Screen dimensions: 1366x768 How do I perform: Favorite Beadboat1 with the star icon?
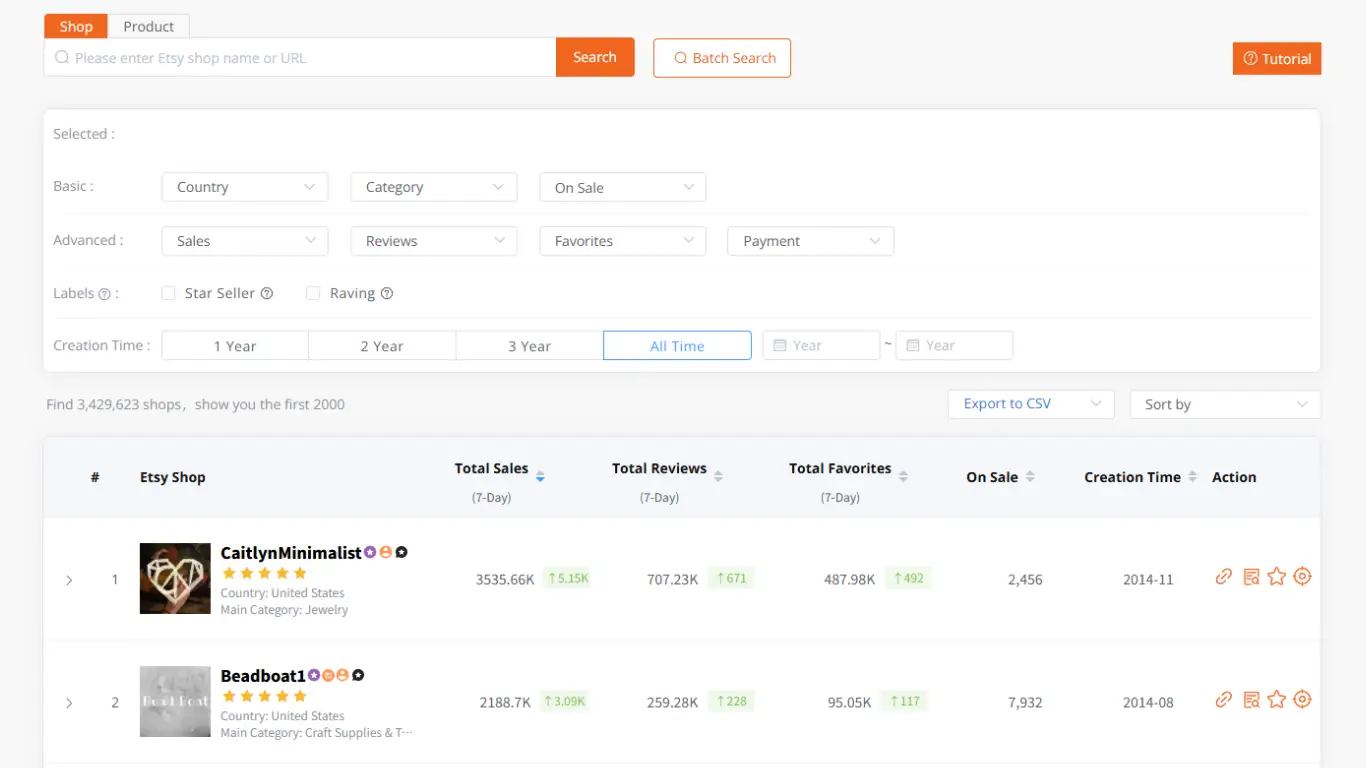pyautogui.click(x=1276, y=700)
